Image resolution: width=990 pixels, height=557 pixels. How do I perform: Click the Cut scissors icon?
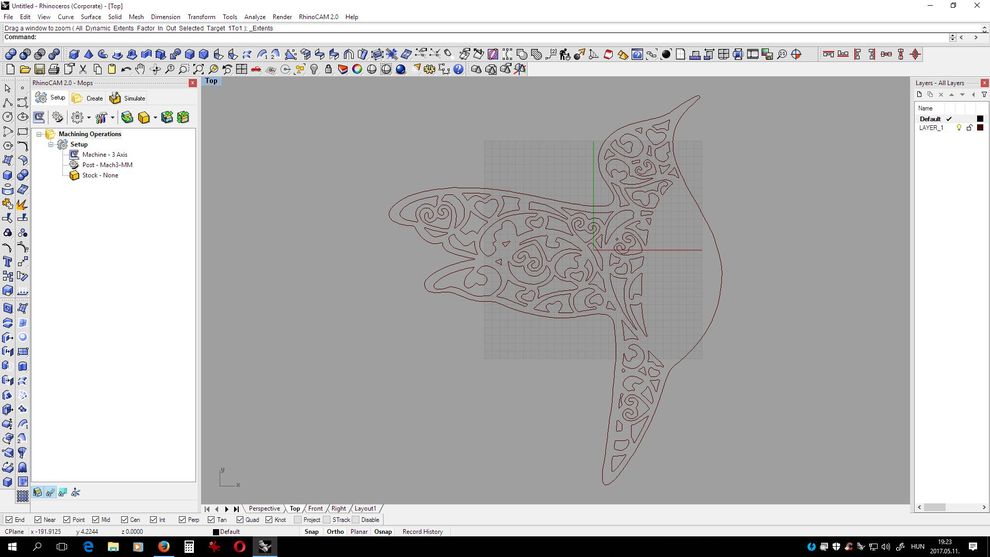click(83, 70)
